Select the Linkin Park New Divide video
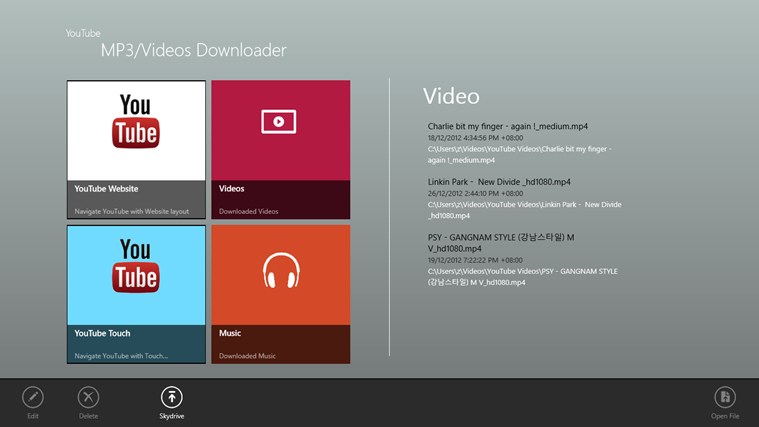Screen dimensions: 759x427 499,182
